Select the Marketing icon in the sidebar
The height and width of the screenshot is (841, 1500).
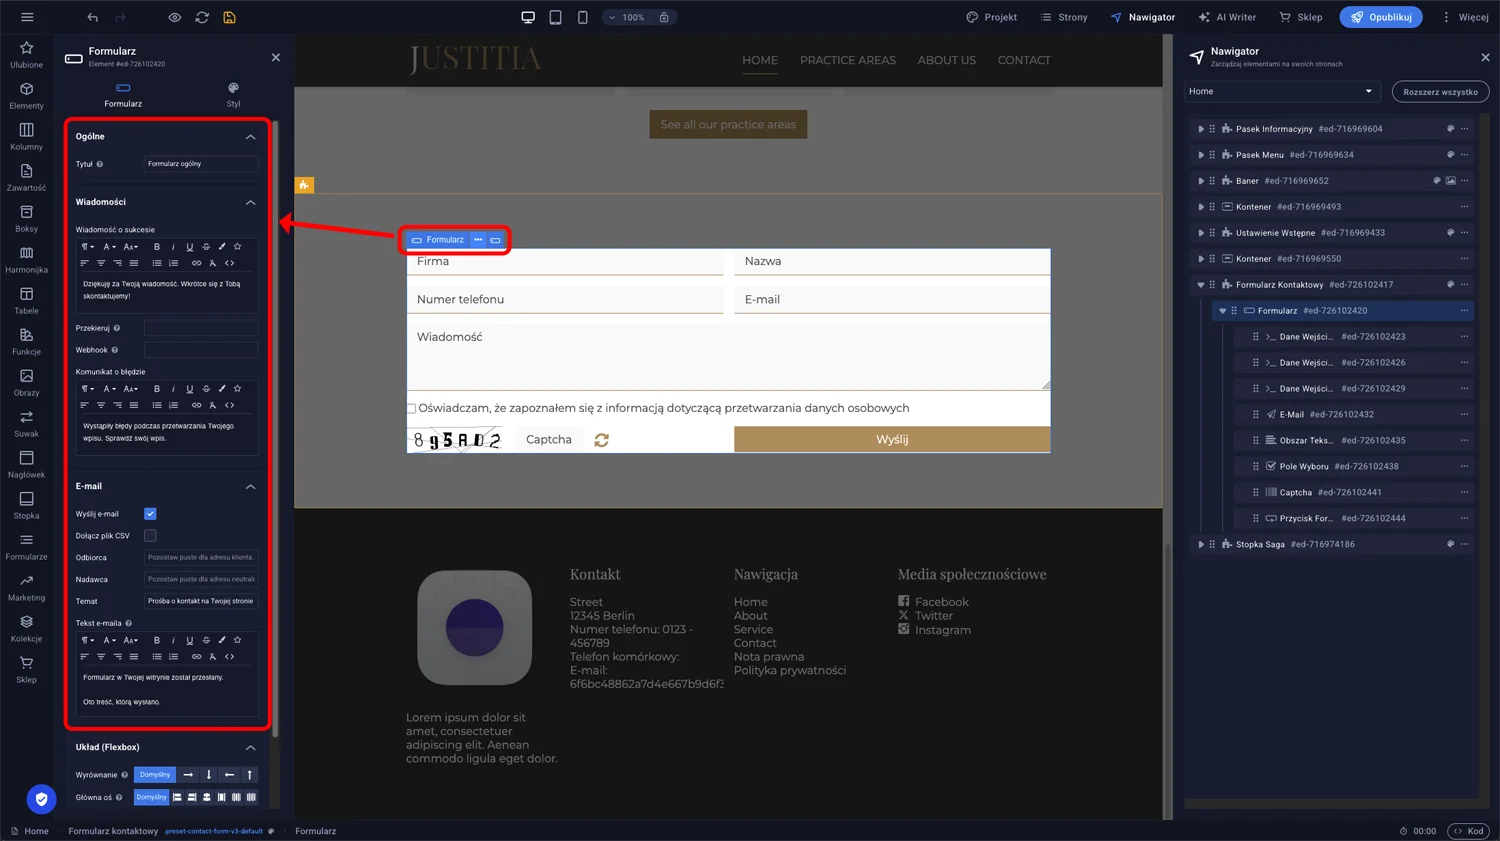point(26,590)
